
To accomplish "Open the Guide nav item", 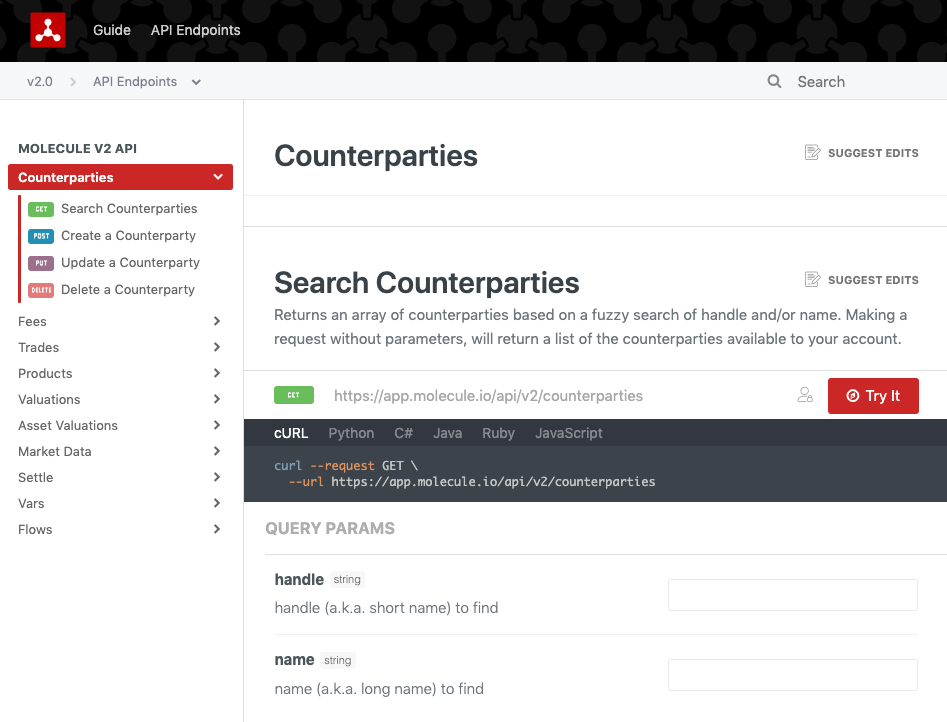I will point(112,30).
